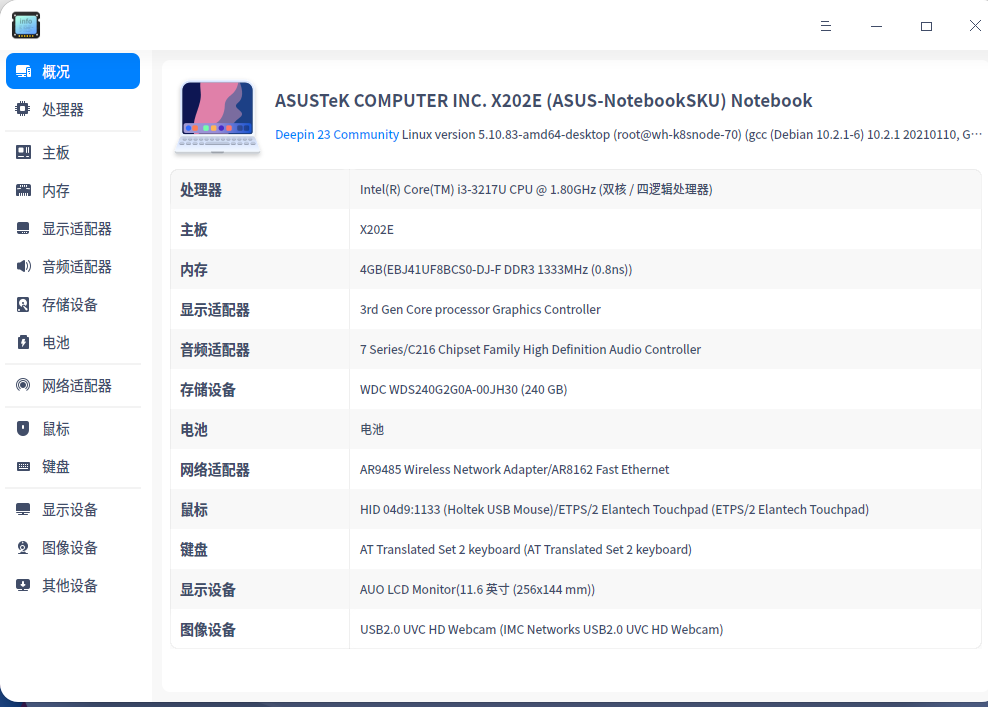Select the 电池 battery icon in sidebar

tap(22, 342)
